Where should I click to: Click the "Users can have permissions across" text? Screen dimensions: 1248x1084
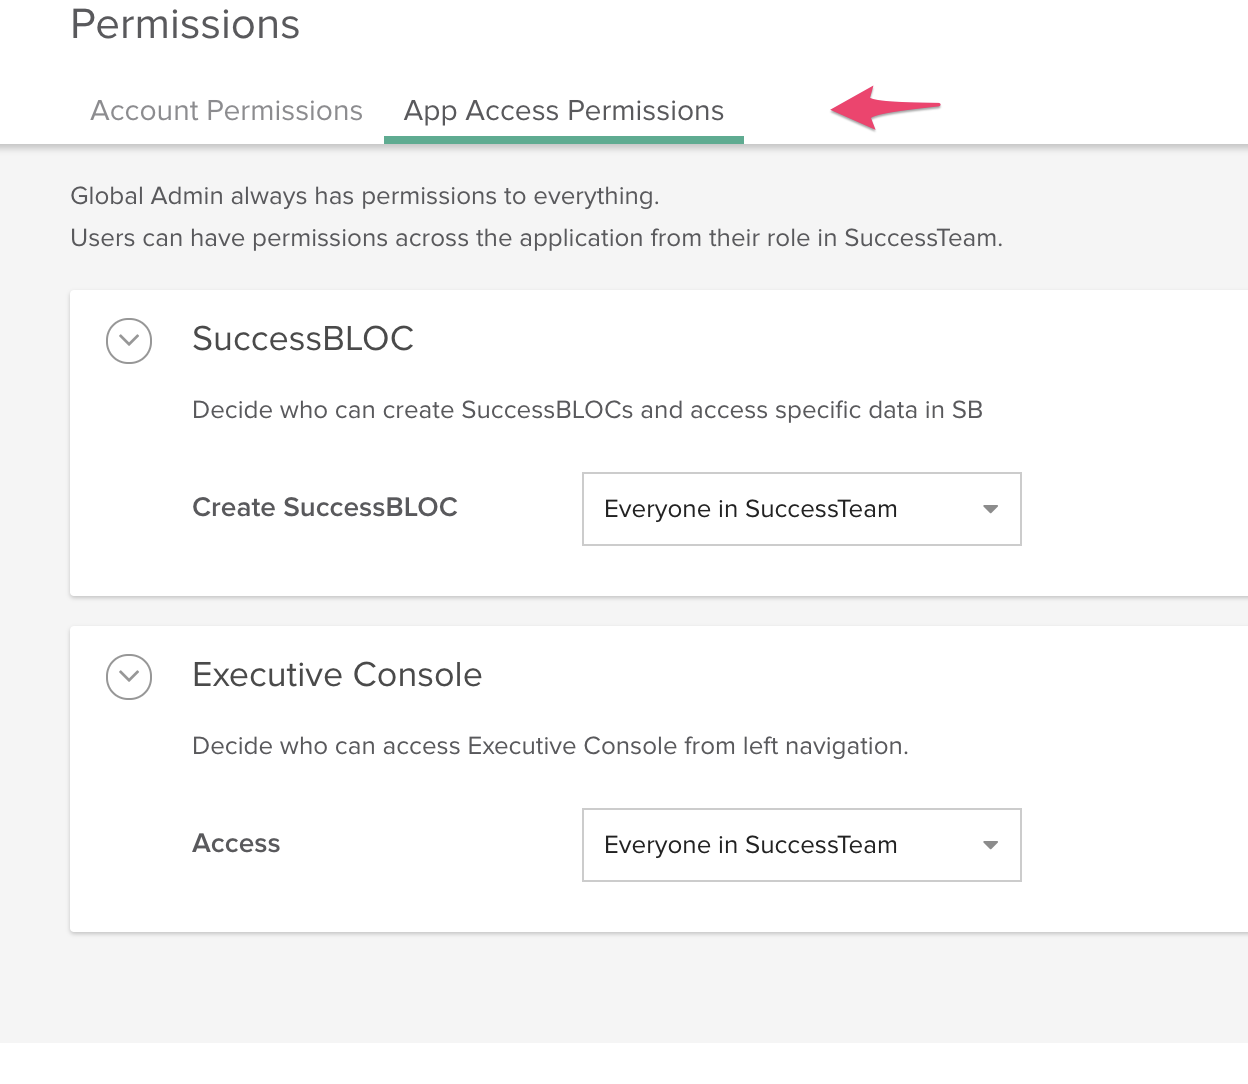[537, 238]
